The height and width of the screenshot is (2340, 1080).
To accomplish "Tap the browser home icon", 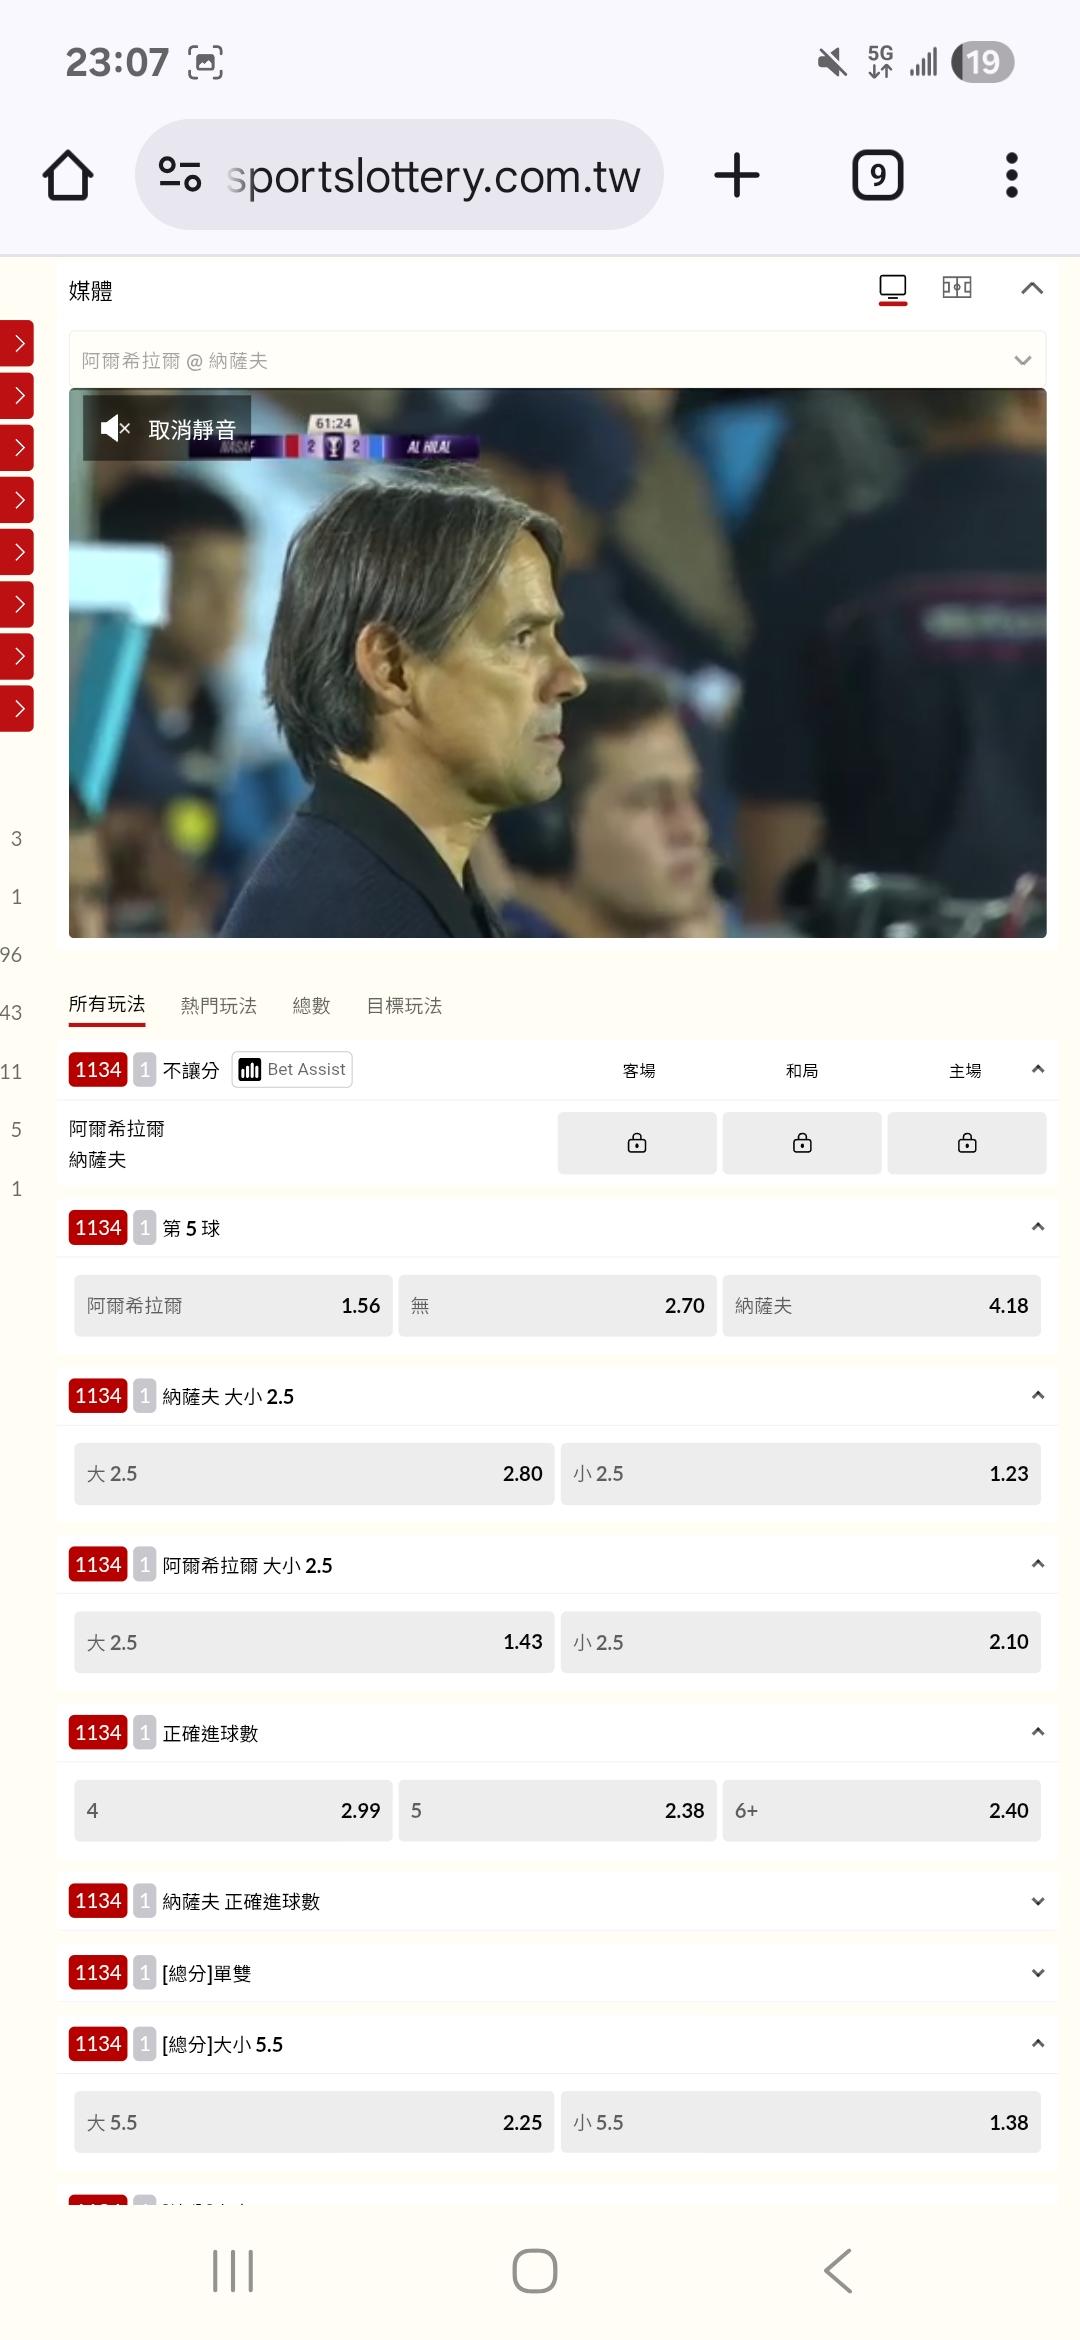I will tap(68, 175).
